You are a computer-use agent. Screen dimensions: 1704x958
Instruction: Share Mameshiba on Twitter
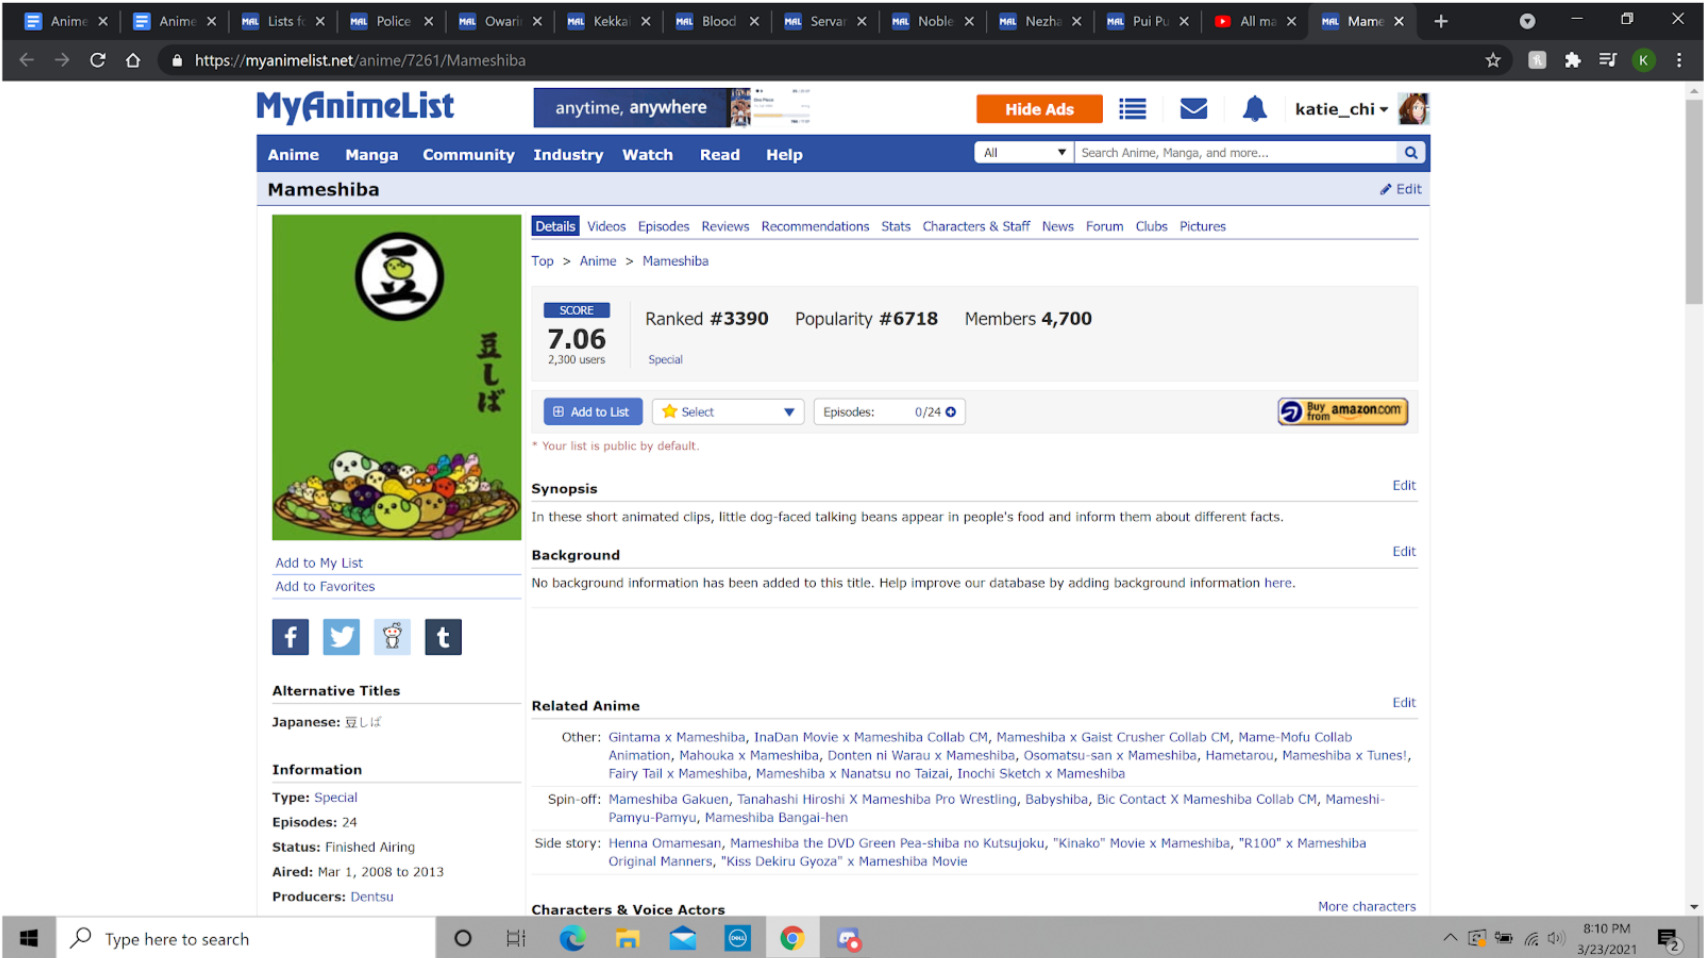pyautogui.click(x=341, y=637)
